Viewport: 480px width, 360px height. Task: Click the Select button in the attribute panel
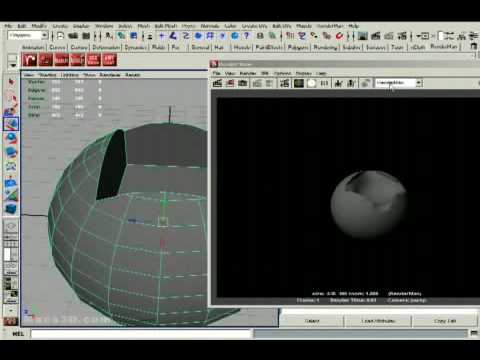click(x=312, y=321)
